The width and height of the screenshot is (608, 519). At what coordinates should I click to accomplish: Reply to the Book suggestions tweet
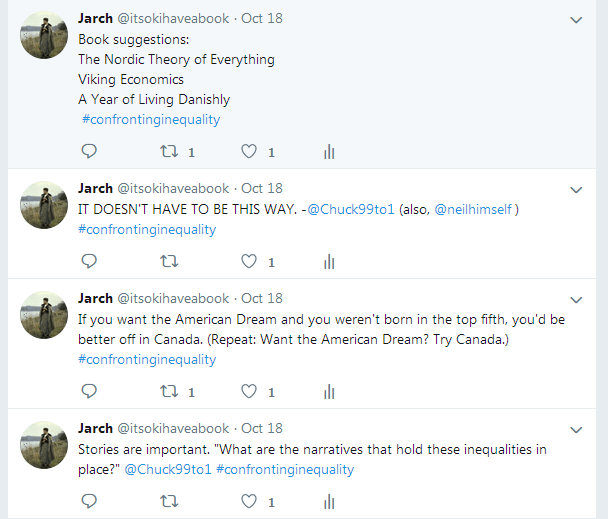pos(89,151)
